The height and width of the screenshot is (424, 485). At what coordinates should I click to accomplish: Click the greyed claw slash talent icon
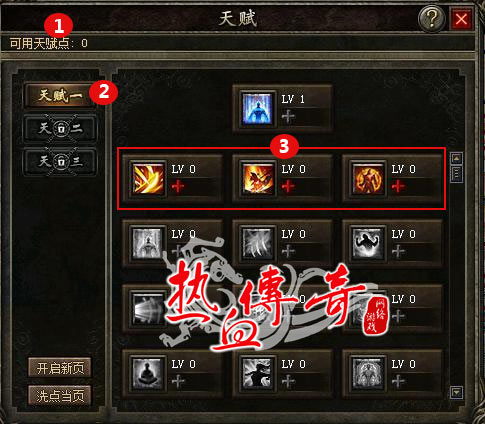pyautogui.click(x=257, y=244)
